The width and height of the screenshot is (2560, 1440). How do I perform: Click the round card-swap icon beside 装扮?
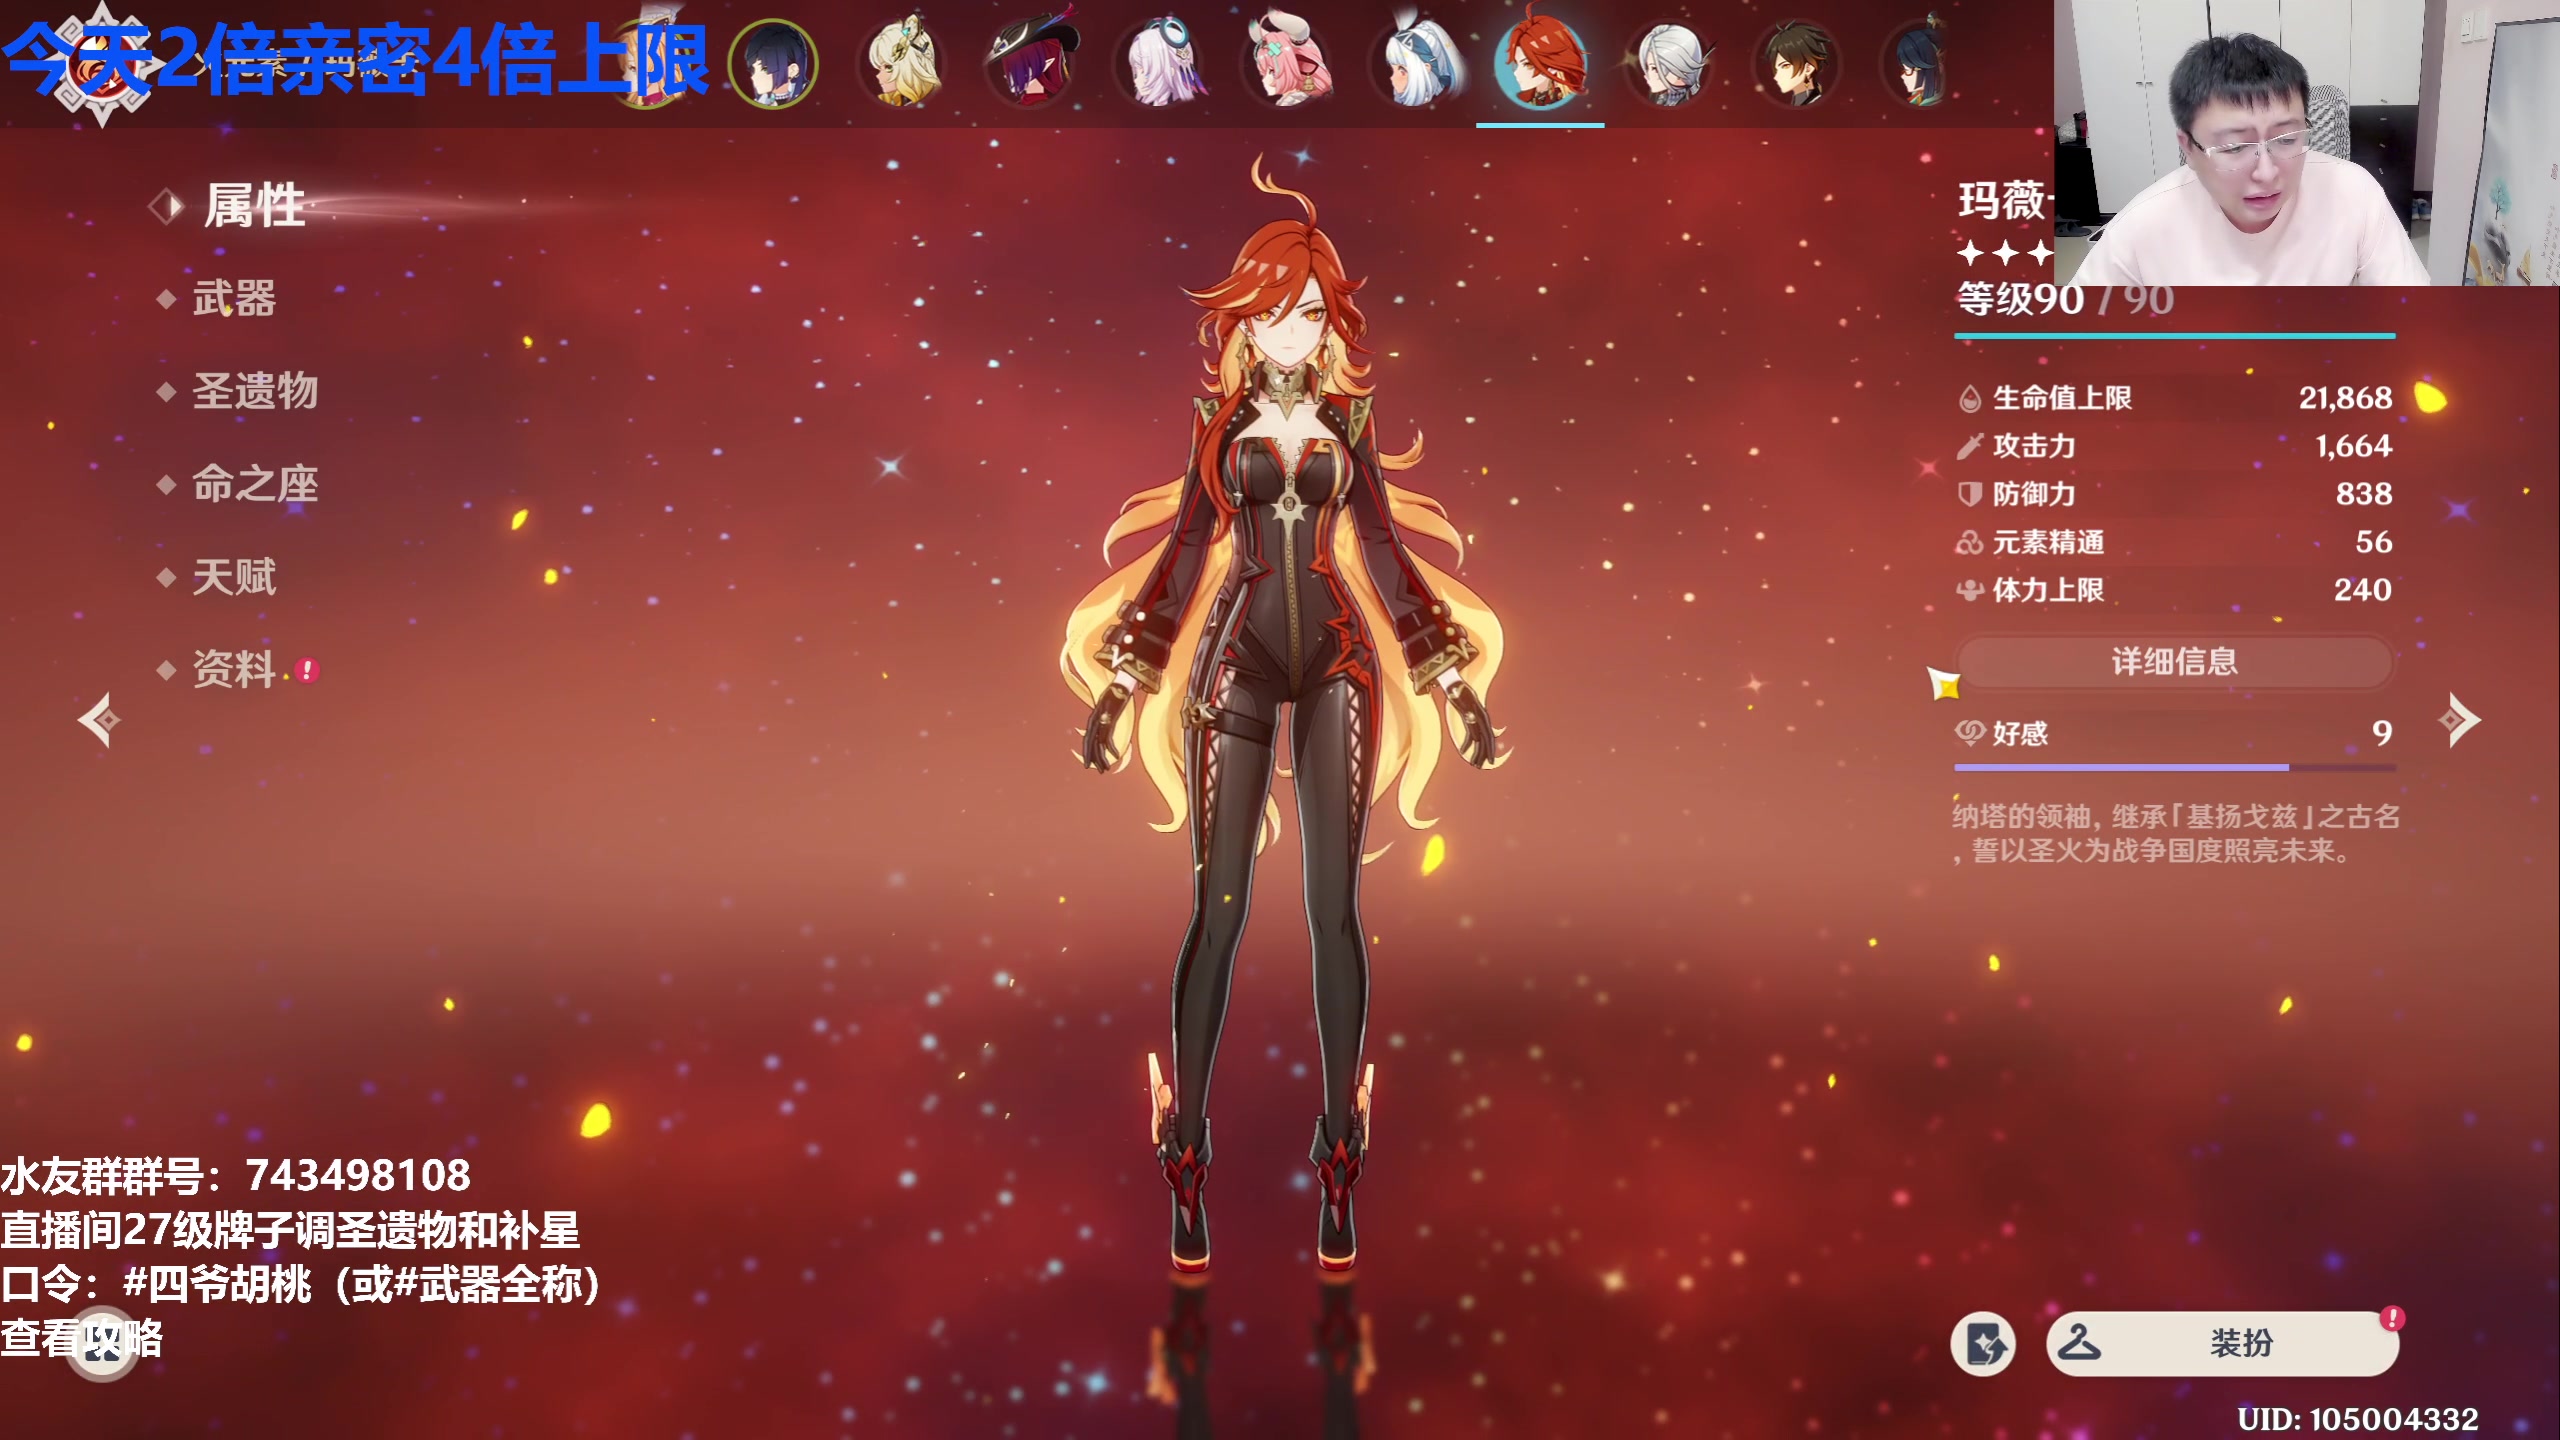click(x=1984, y=1343)
